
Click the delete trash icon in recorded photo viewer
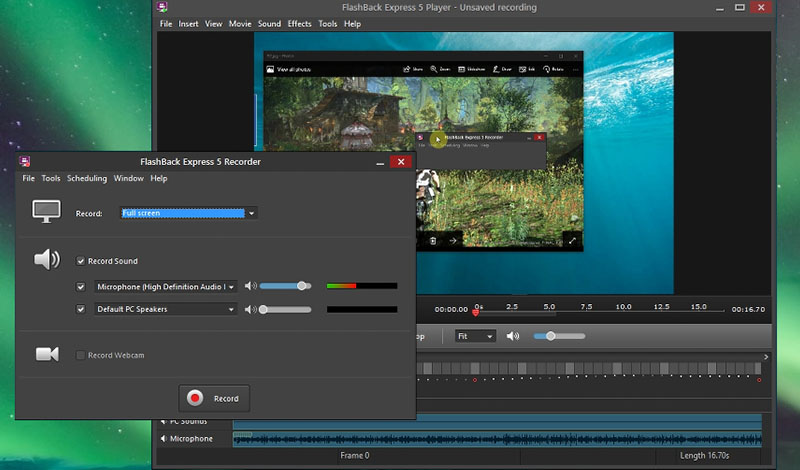tap(433, 240)
